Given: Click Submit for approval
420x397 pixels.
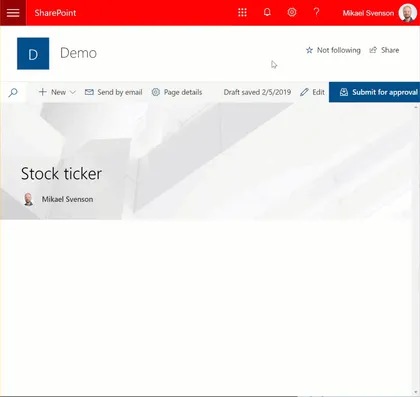Looking at the screenshot, I should click(374, 92).
